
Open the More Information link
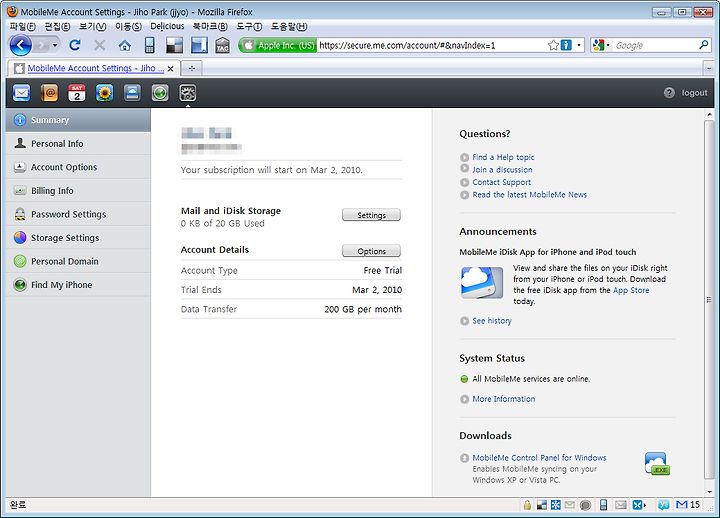504,399
